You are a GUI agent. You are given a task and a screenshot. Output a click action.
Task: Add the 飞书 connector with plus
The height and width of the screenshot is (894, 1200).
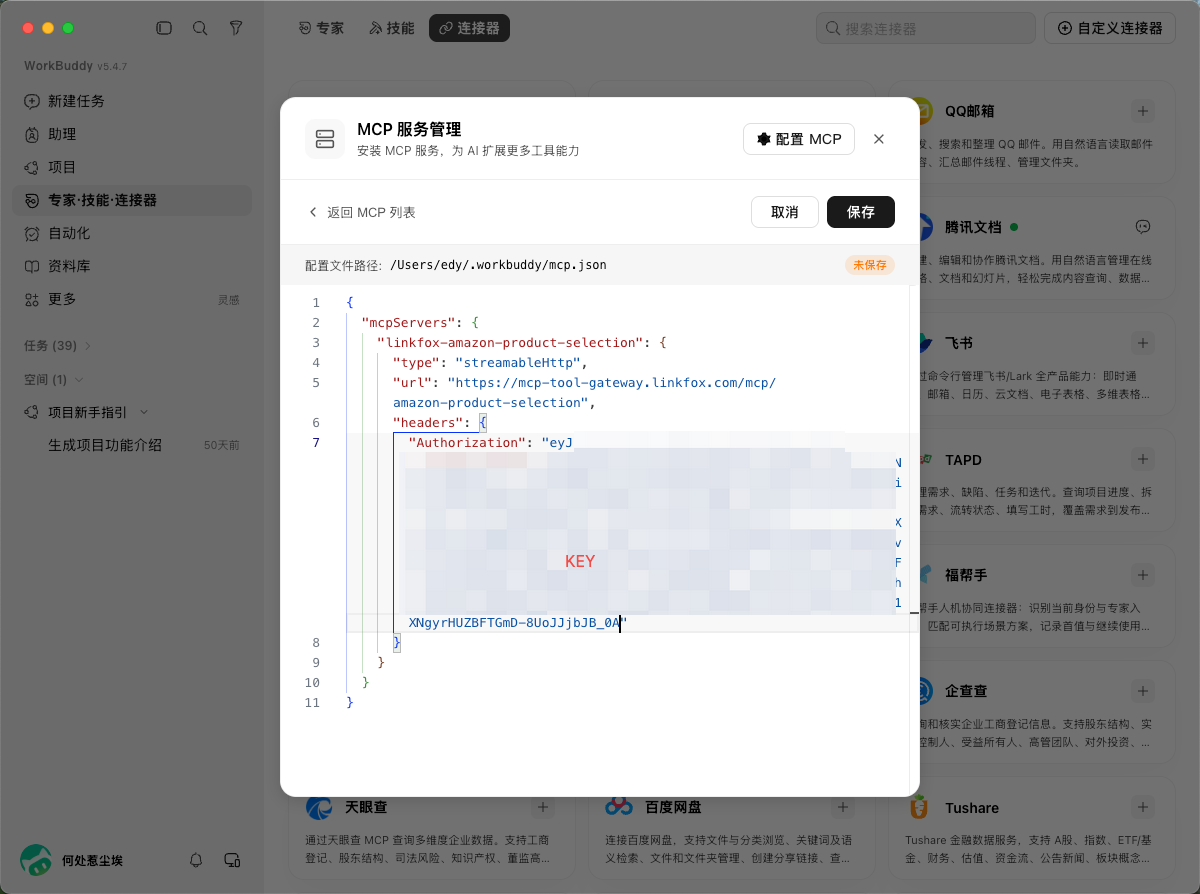coord(1143,343)
